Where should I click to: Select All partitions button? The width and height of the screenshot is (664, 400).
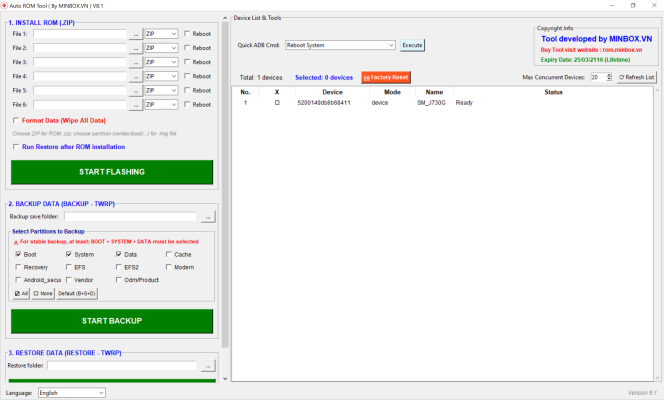[x=21, y=293]
